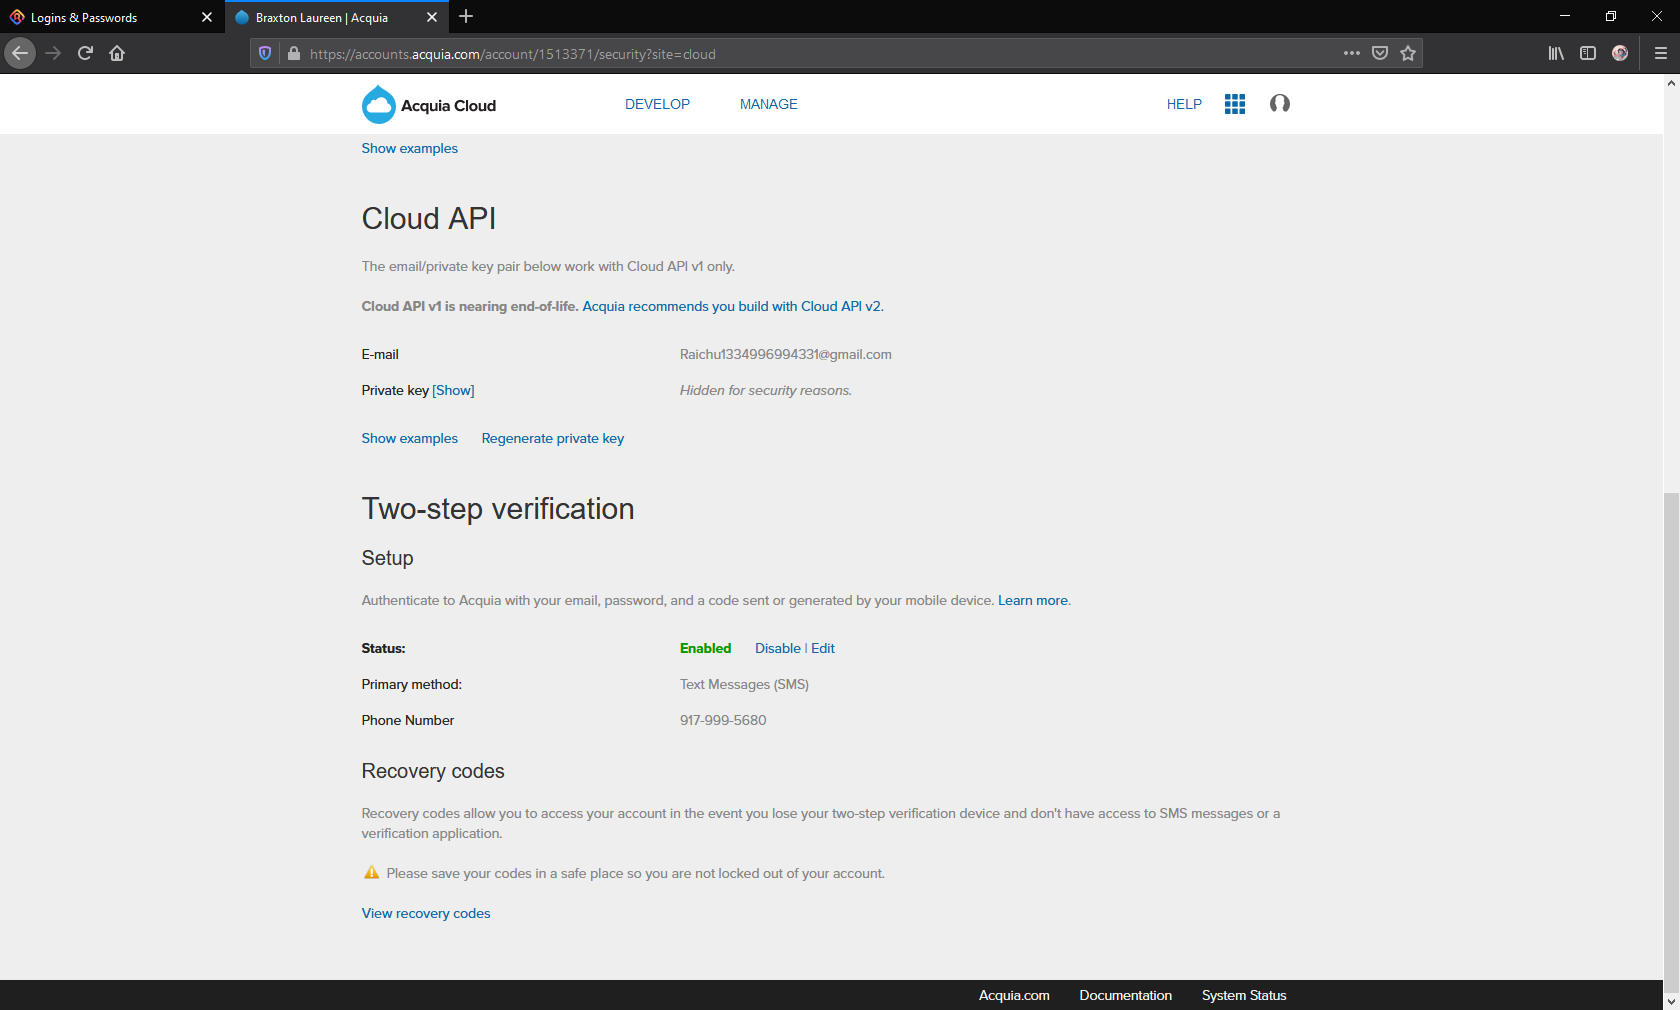Open the HELP menu
This screenshot has width=1680, height=1010.
(x=1184, y=104)
